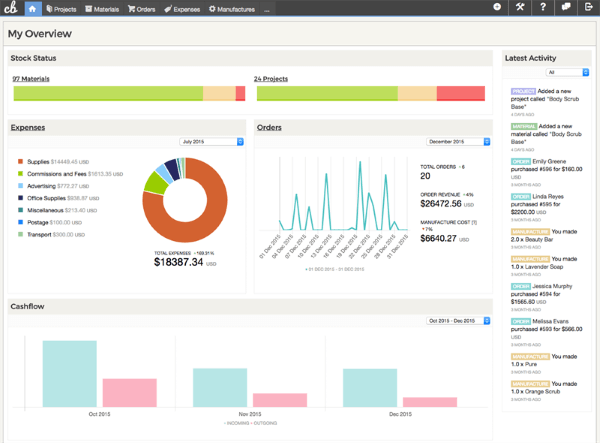Open help question mark icon
The image size is (600, 443).
(x=543, y=8)
